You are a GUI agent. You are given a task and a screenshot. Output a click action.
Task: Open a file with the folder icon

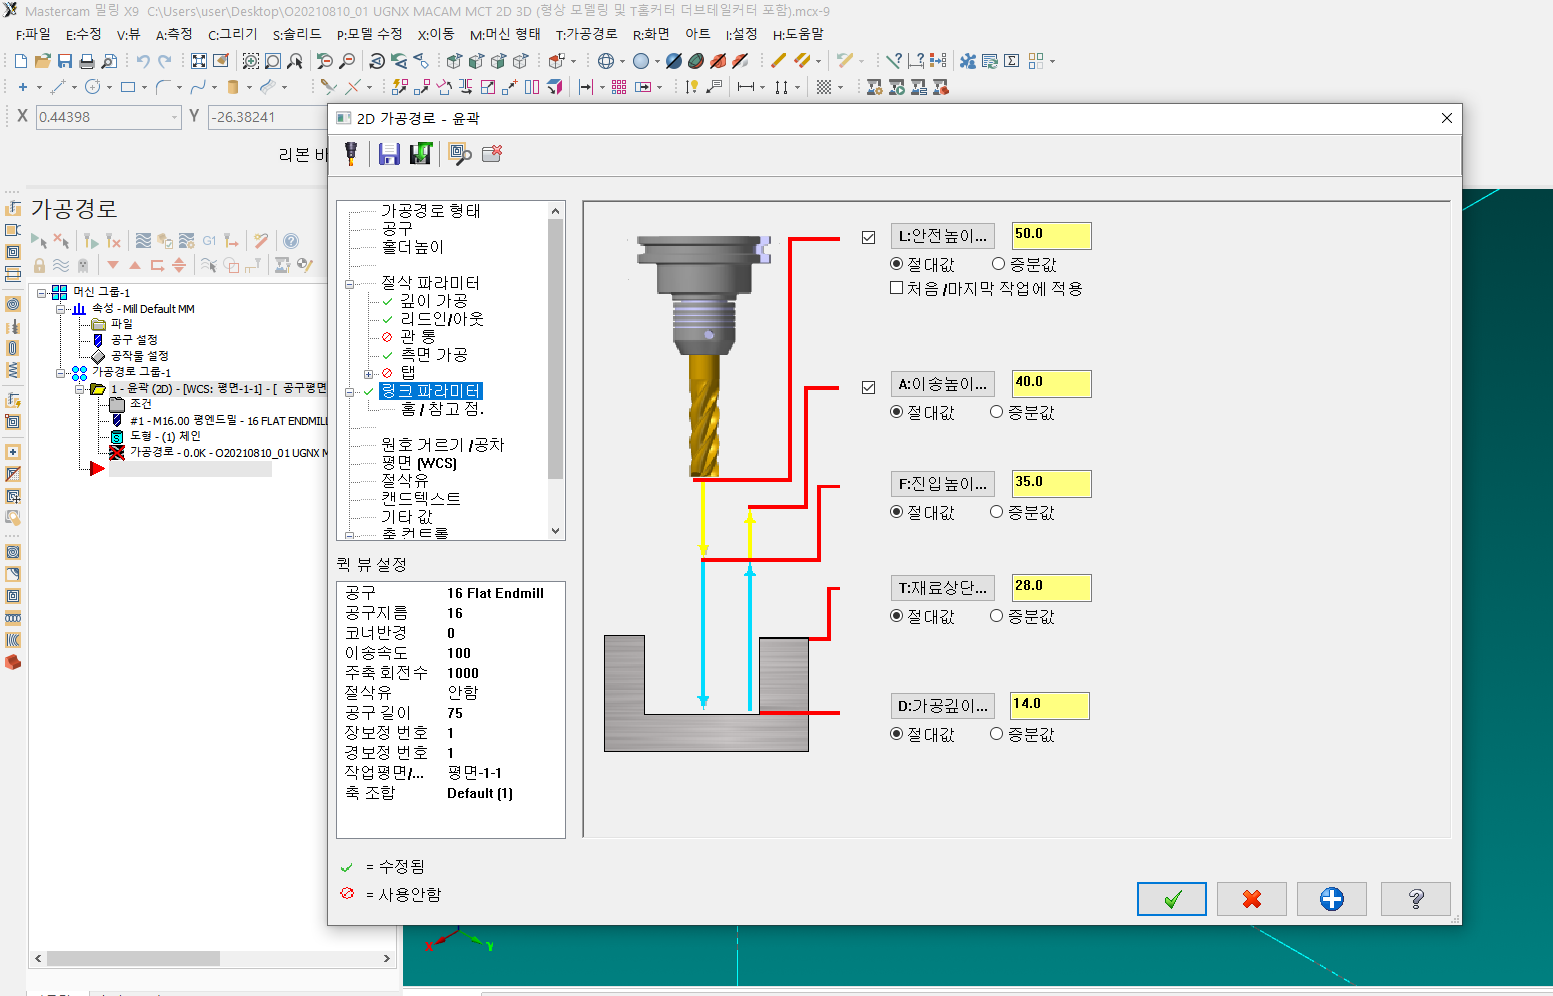[43, 61]
